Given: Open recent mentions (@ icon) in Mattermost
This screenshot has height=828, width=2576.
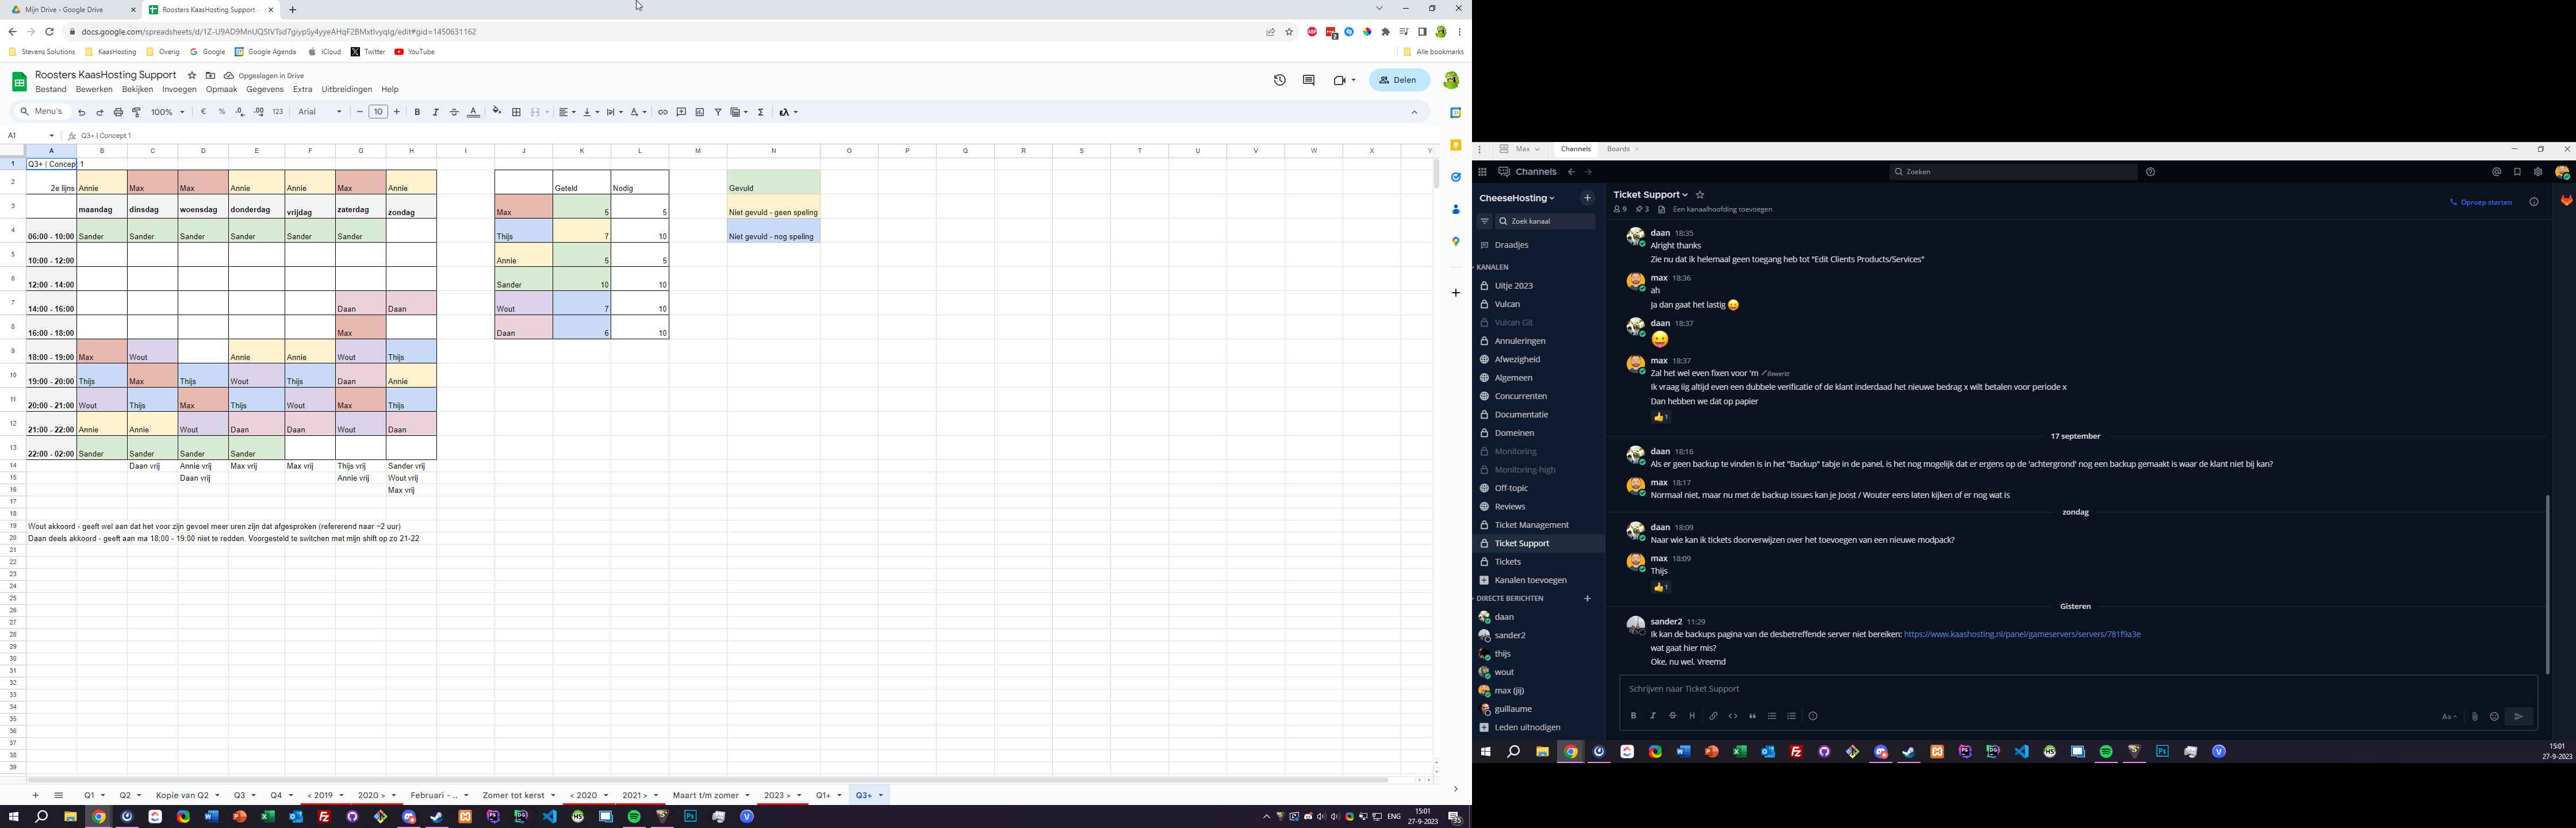Looking at the screenshot, I should pyautogui.click(x=2496, y=172).
